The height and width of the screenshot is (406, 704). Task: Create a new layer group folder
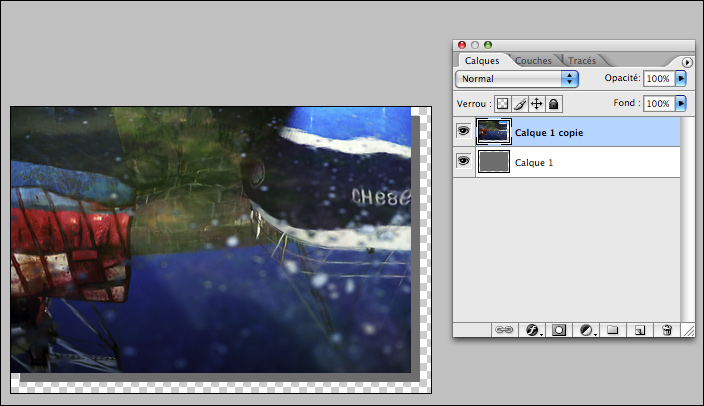613,329
